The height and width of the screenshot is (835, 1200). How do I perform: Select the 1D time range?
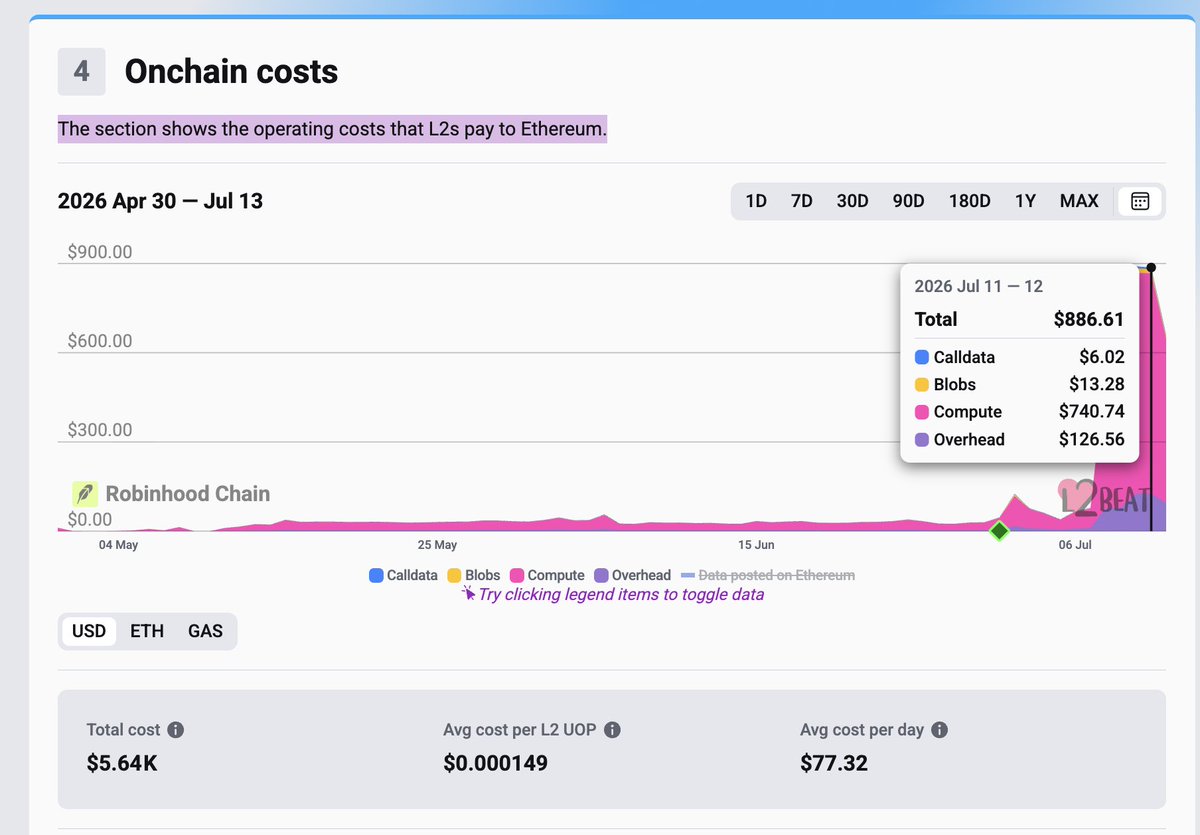tap(756, 201)
